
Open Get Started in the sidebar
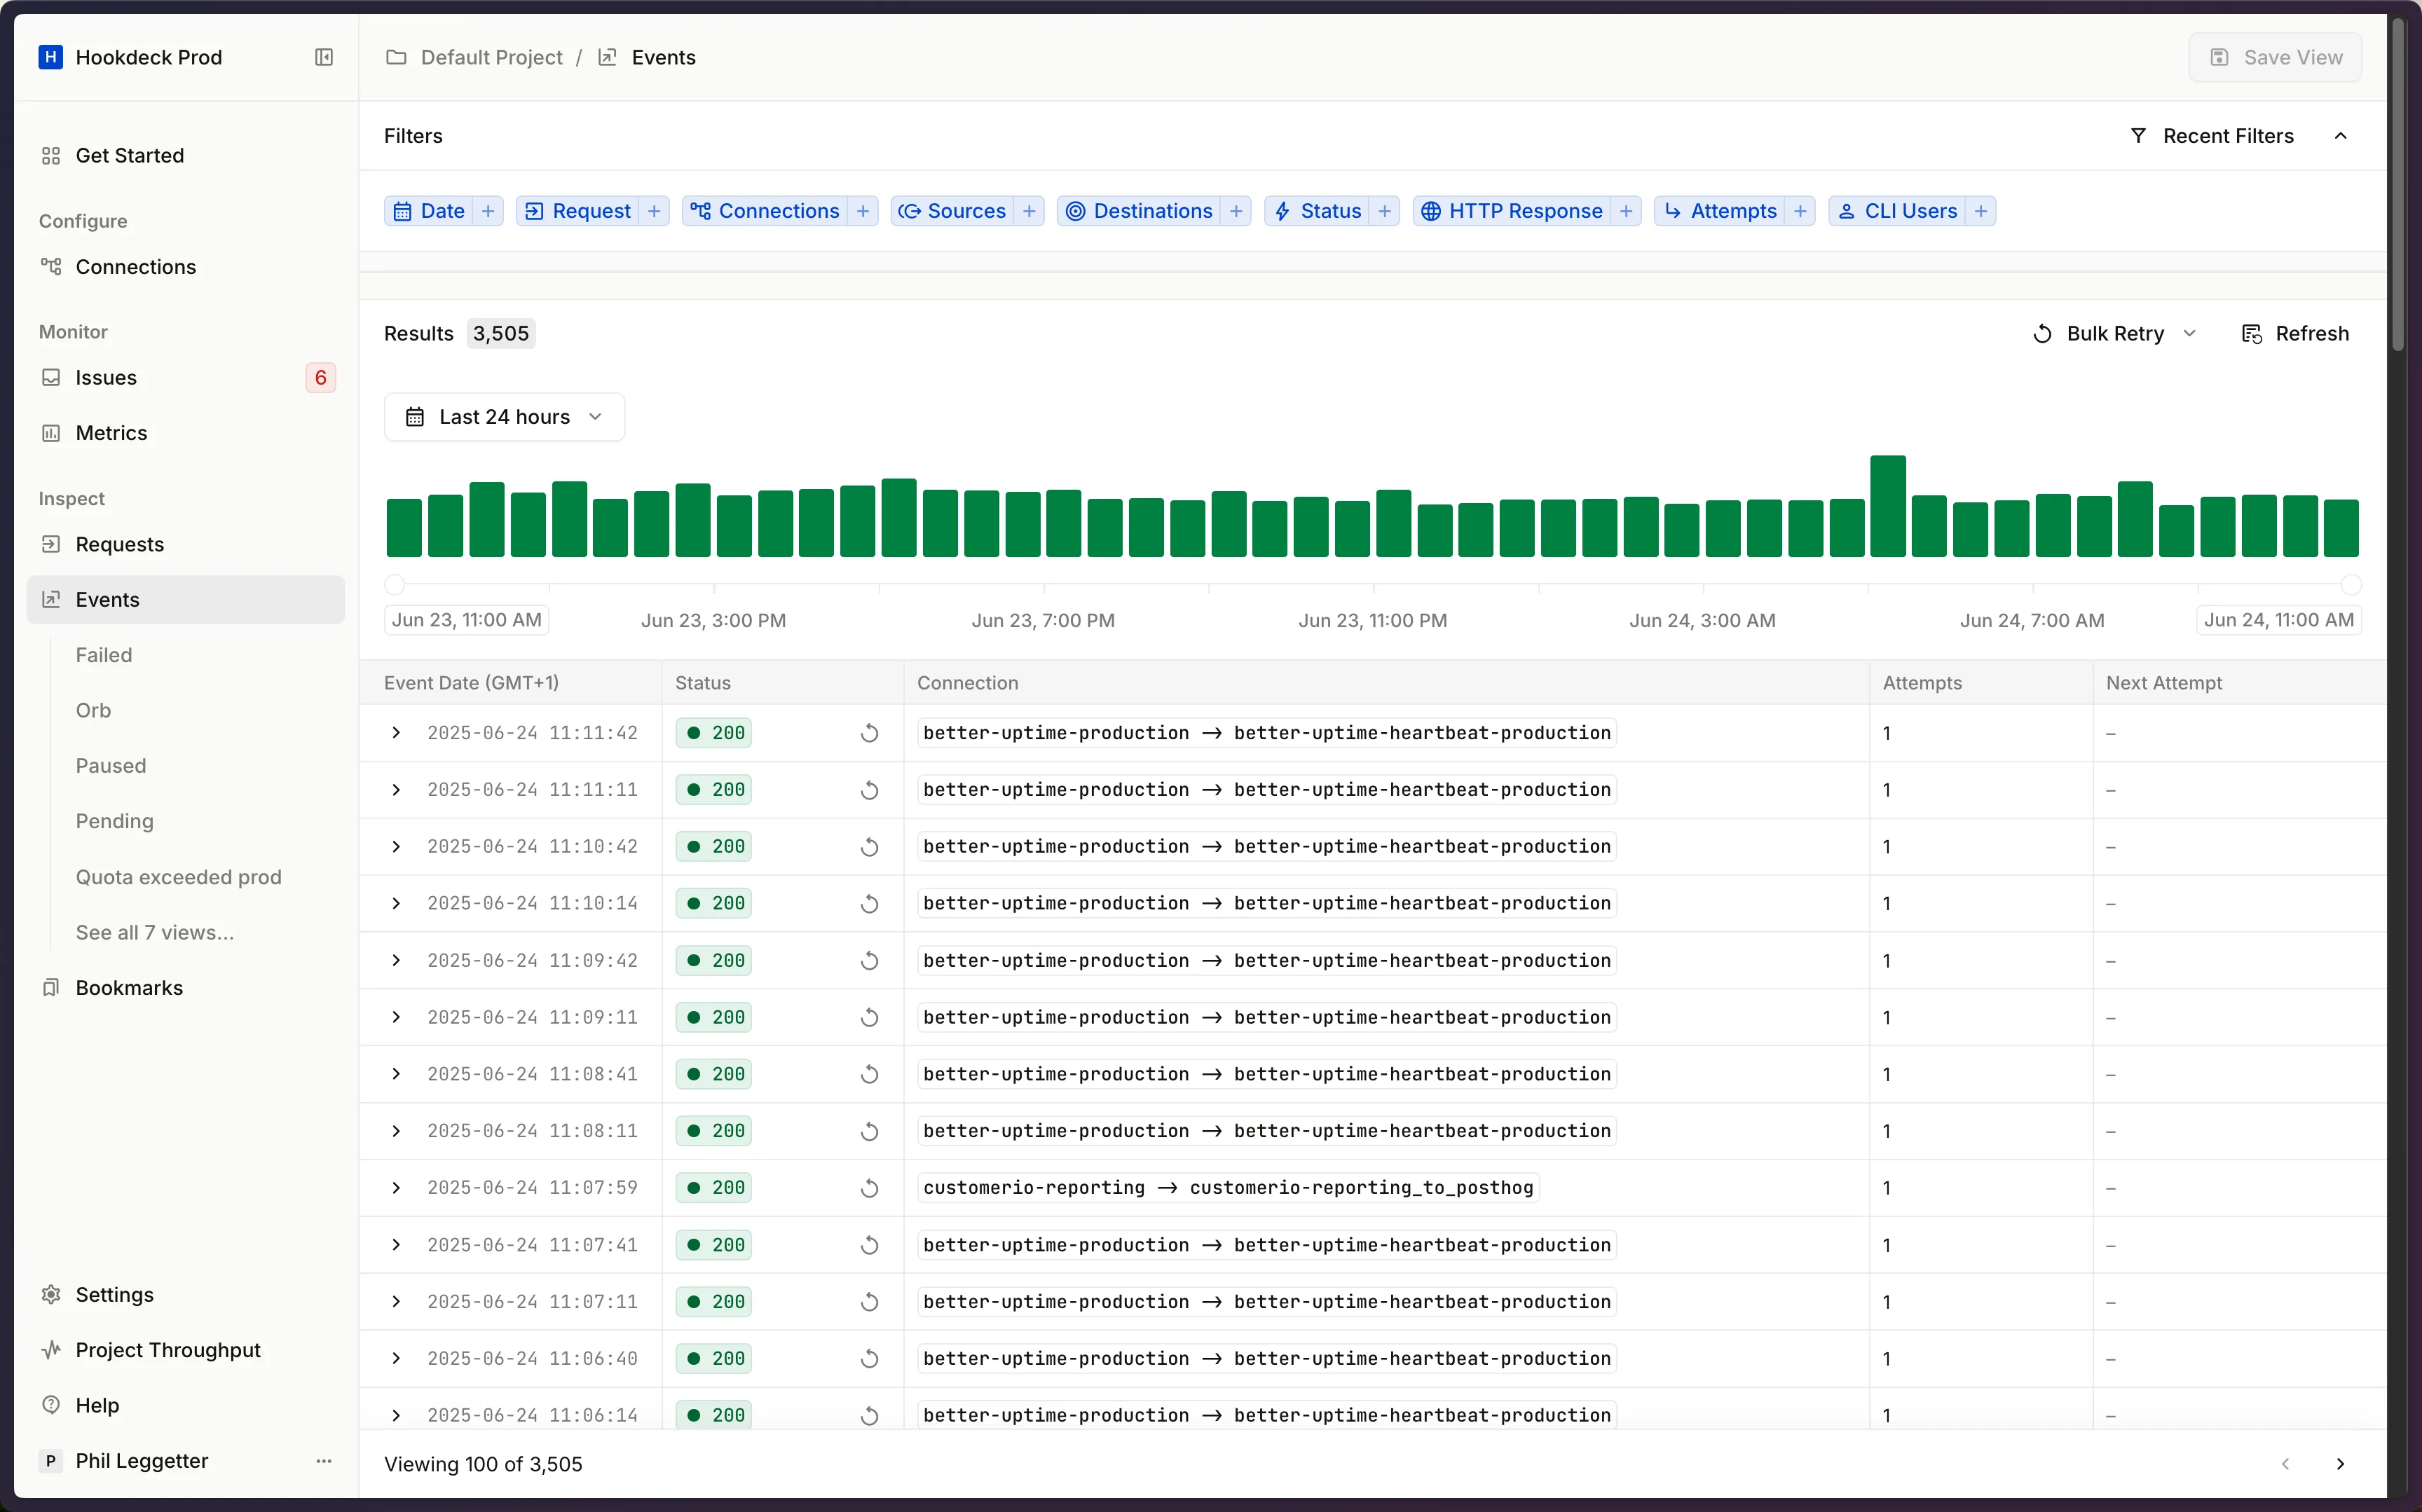pyautogui.click(x=185, y=156)
